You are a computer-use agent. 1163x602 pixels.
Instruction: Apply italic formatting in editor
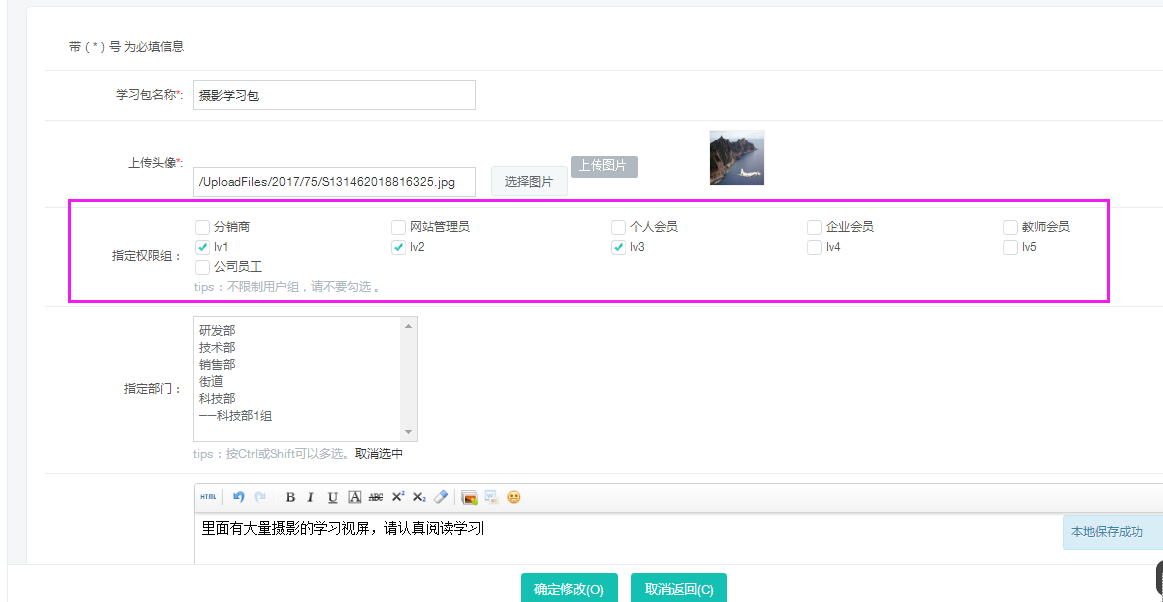pyautogui.click(x=311, y=497)
